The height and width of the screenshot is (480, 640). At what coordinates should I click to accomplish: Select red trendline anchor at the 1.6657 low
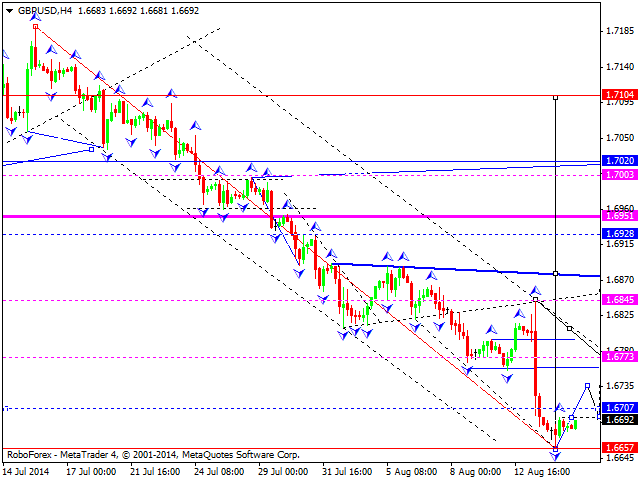point(556,449)
